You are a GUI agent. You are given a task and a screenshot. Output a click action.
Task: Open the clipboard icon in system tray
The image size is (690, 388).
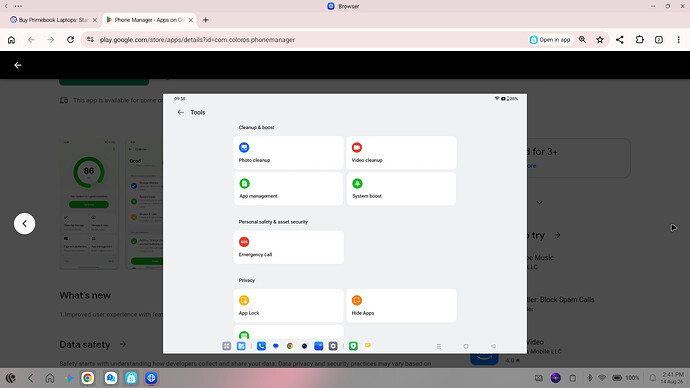click(573, 378)
